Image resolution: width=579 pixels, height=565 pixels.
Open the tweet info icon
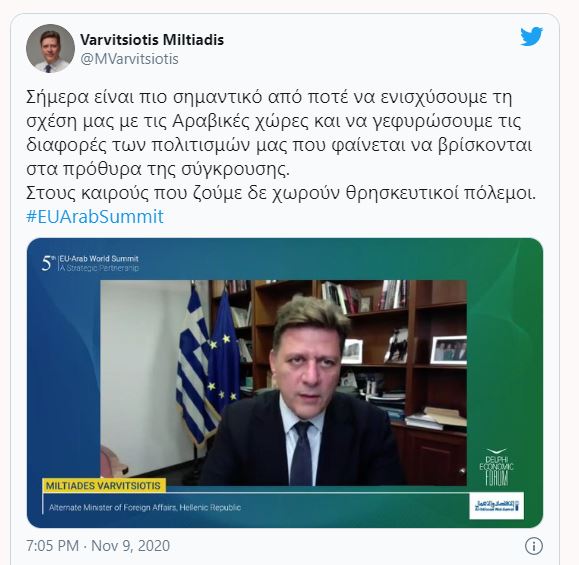pyautogui.click(x=534, y=546)
